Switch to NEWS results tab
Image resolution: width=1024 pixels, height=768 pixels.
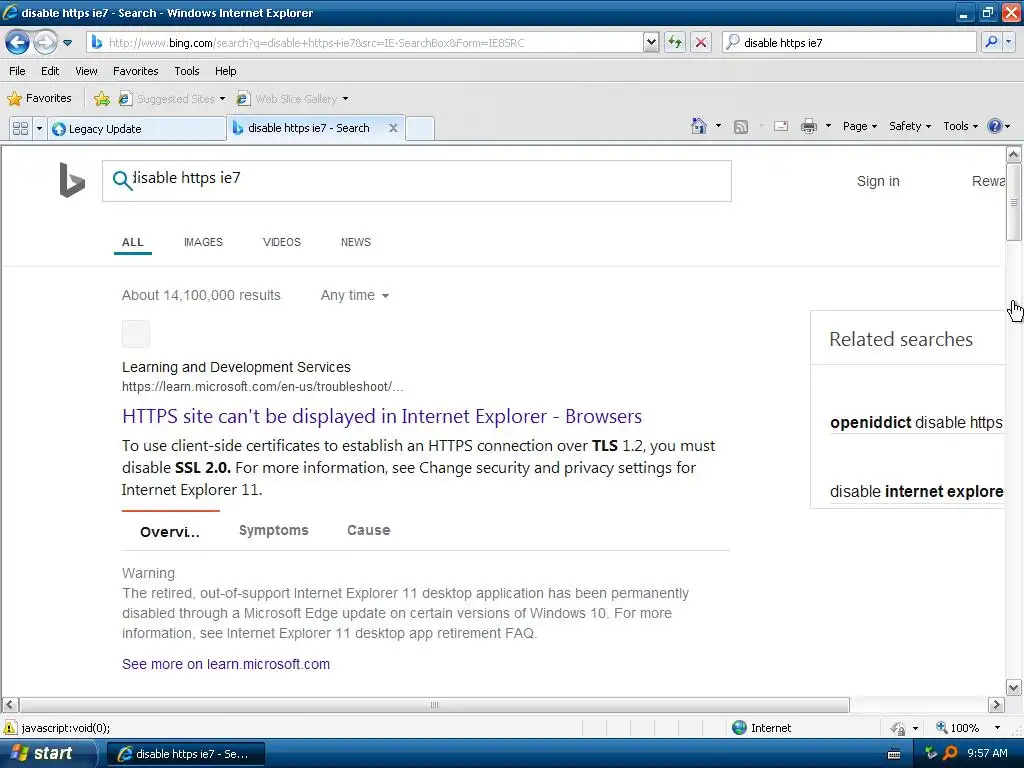[x=355, y=242]
